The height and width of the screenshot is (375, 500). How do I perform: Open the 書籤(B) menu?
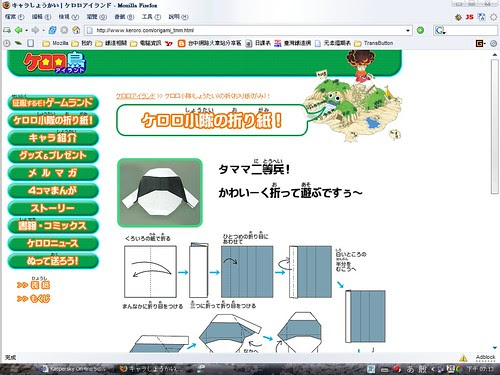(x=124, y=17)
